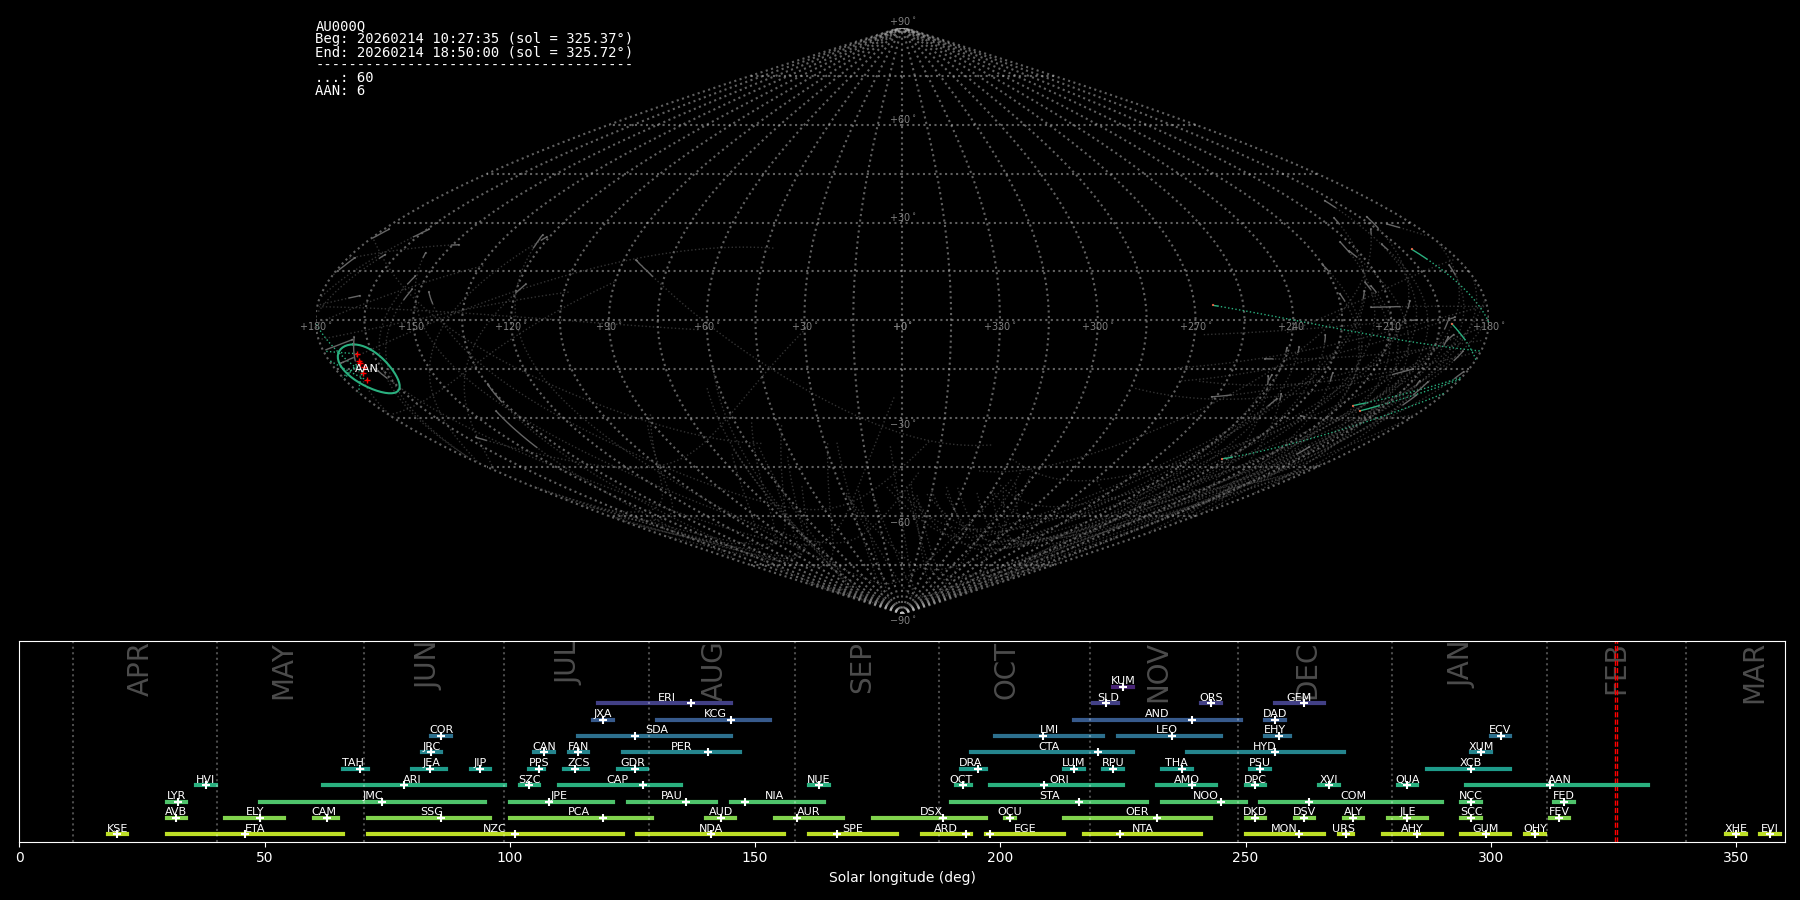Click the red dashed current solar longitude line

[x=1616, y=741]
